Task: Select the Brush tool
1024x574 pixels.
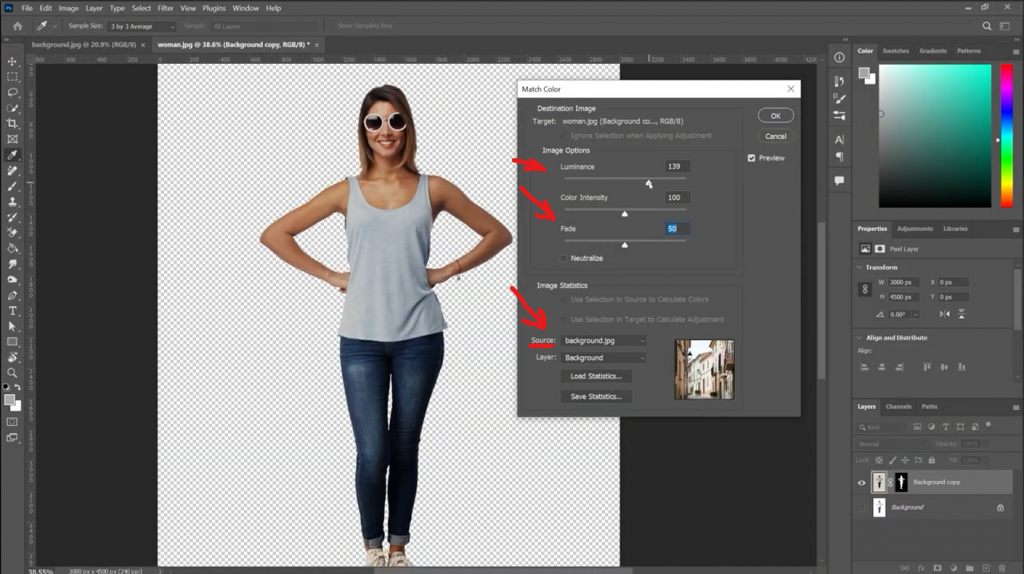Action: click(x=12, y=186)
